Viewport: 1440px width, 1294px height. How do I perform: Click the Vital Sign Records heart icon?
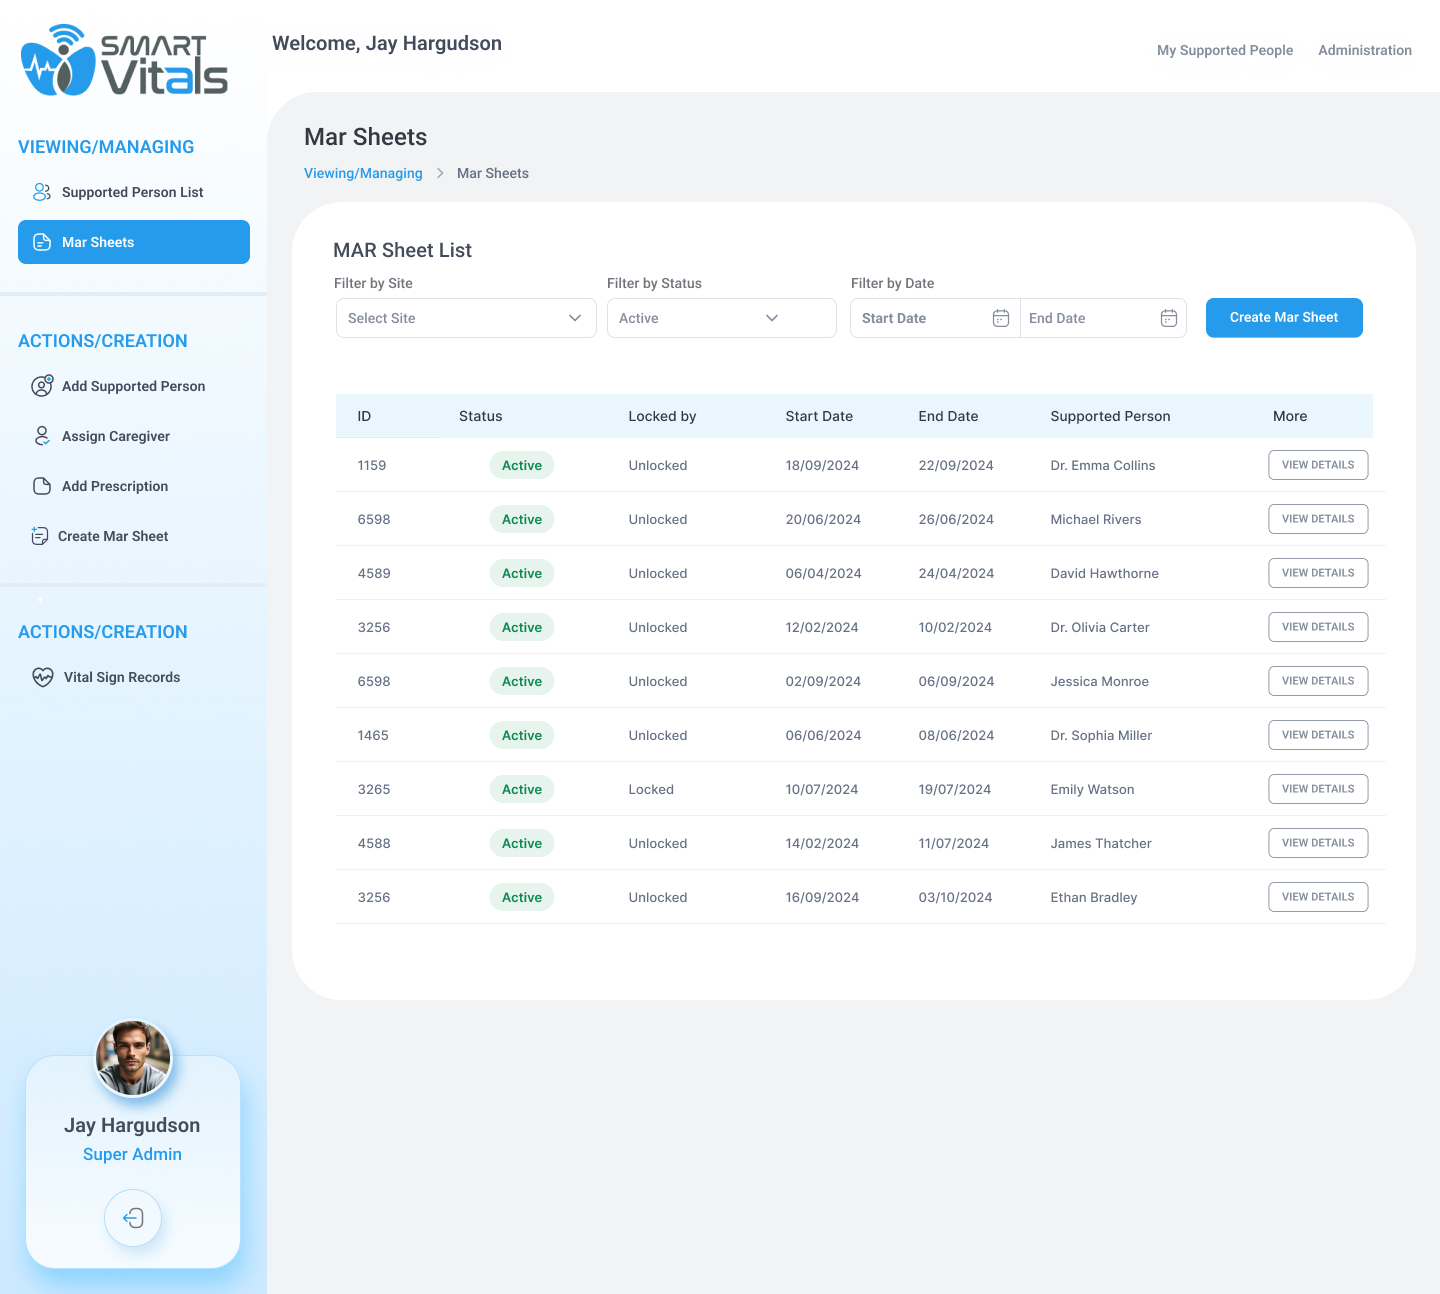point(43,677)
